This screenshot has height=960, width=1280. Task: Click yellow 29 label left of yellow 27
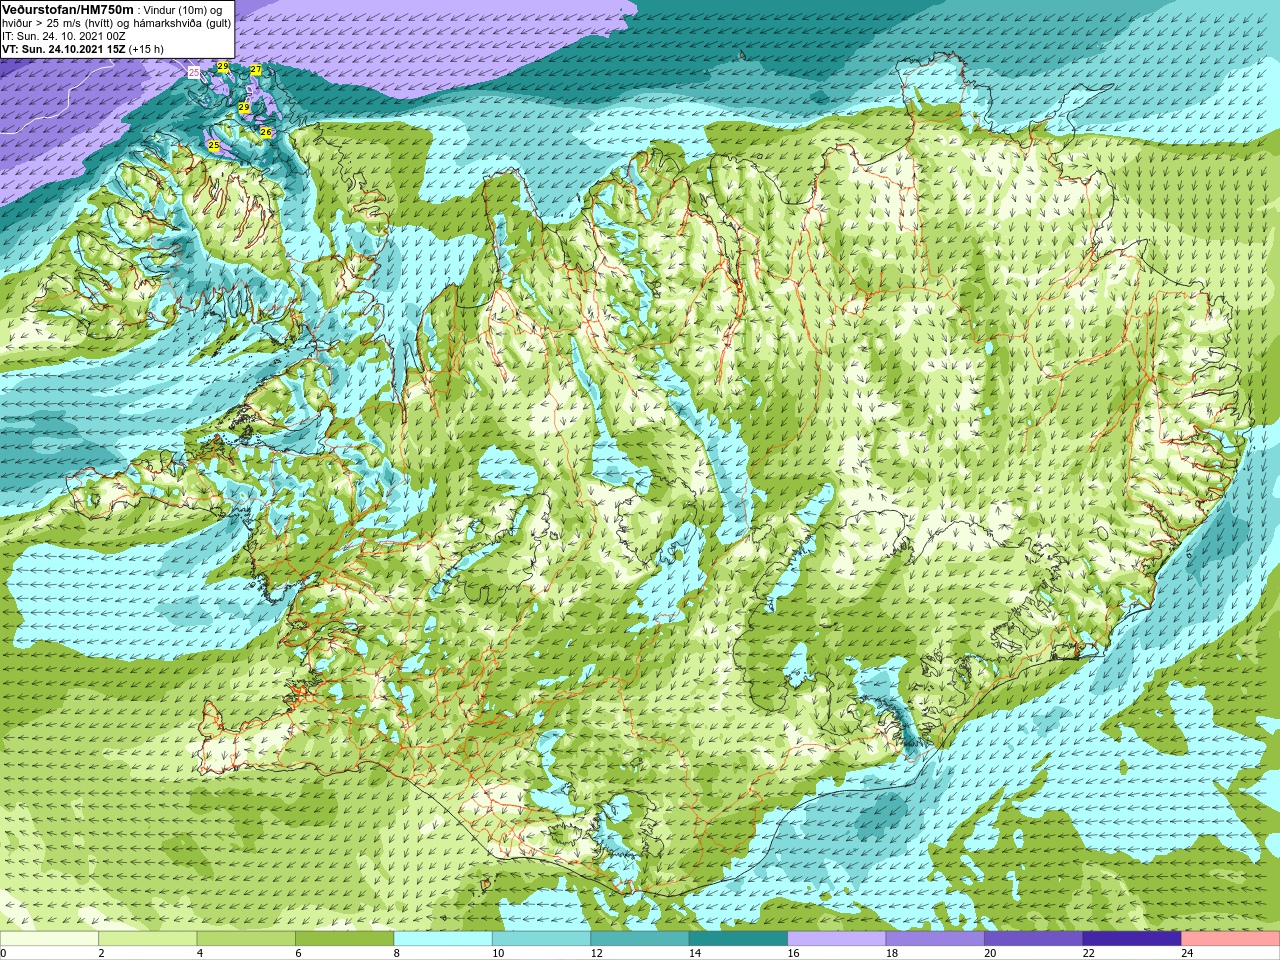223,66
